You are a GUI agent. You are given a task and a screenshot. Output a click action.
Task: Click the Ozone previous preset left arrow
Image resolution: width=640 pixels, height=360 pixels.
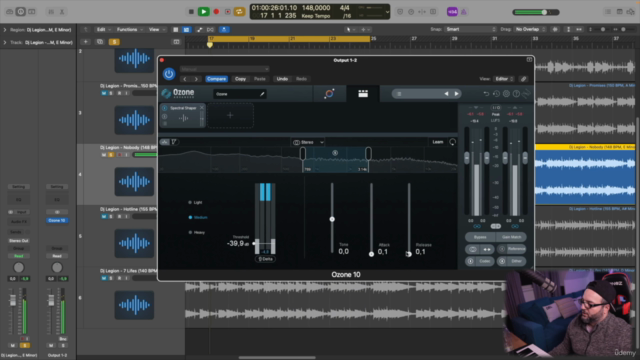point(446,94)
